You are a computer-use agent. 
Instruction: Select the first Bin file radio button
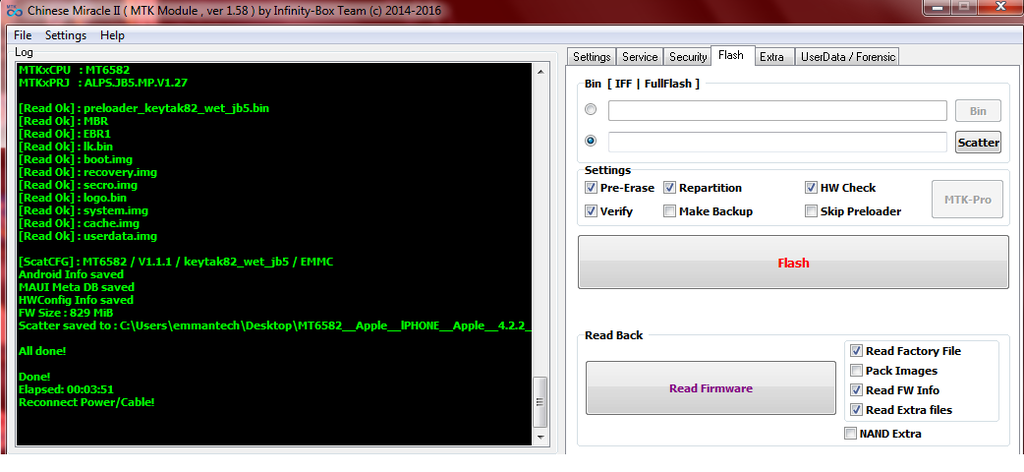pos(591,110)
